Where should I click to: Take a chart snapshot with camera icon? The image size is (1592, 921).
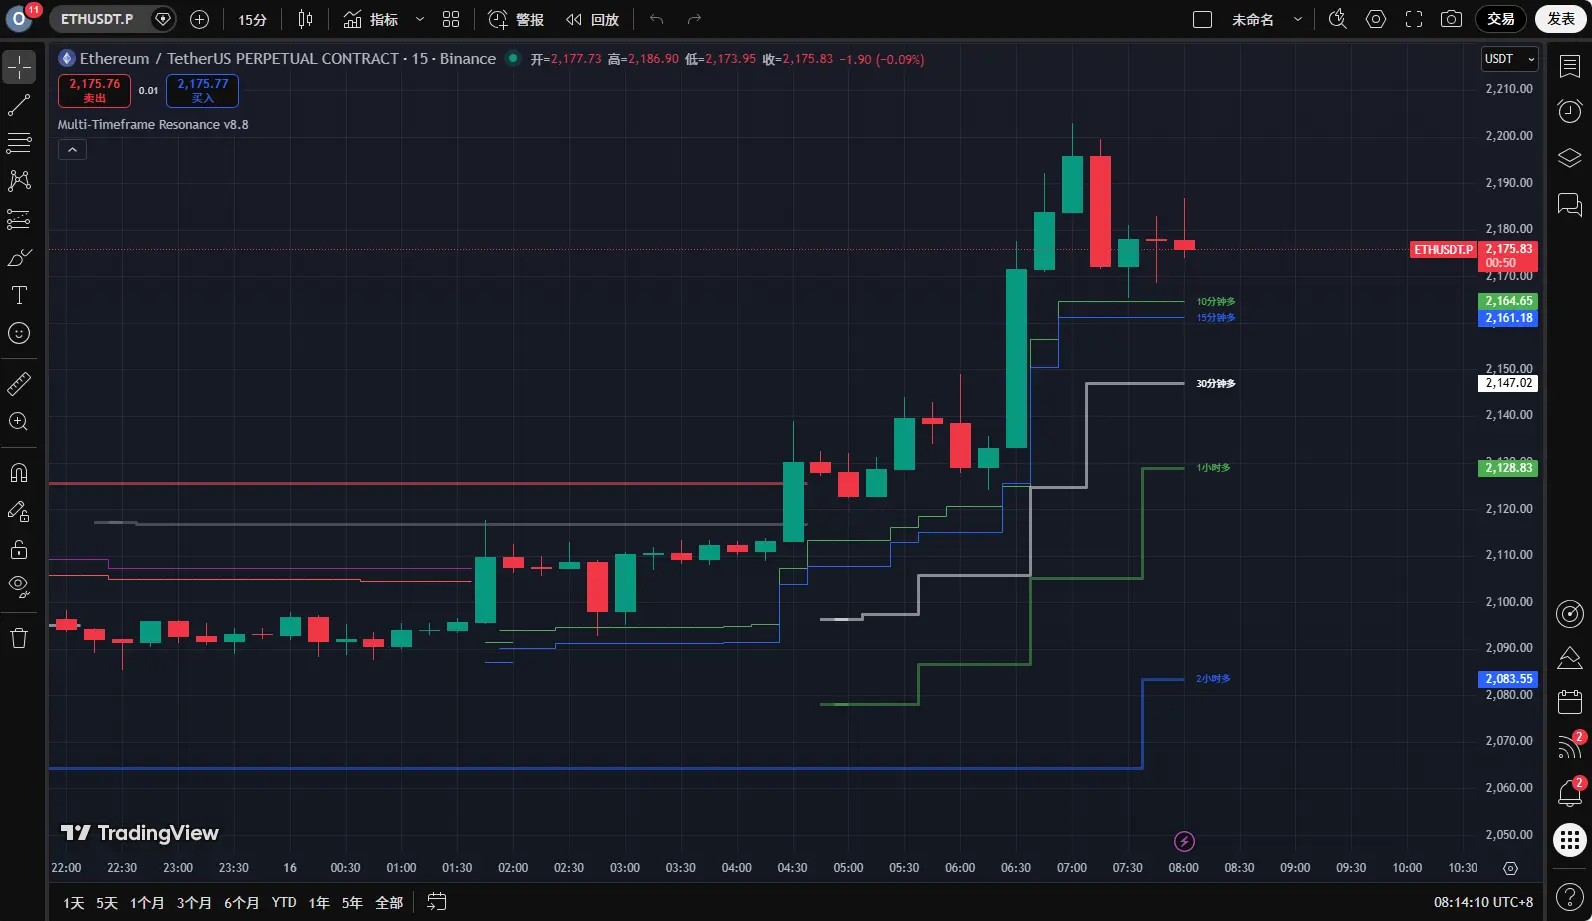click(x=1451, y=19)
